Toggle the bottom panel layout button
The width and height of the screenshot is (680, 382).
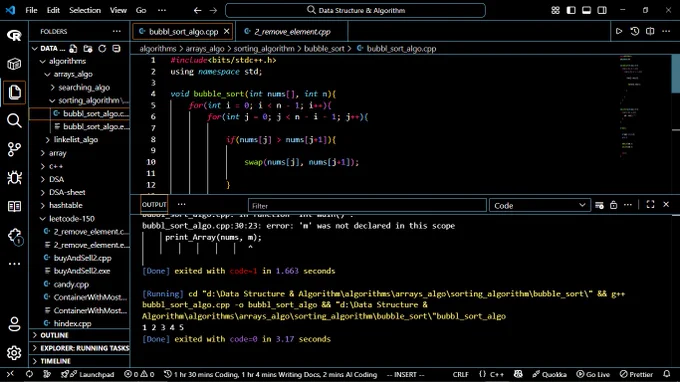click(586, 10)
